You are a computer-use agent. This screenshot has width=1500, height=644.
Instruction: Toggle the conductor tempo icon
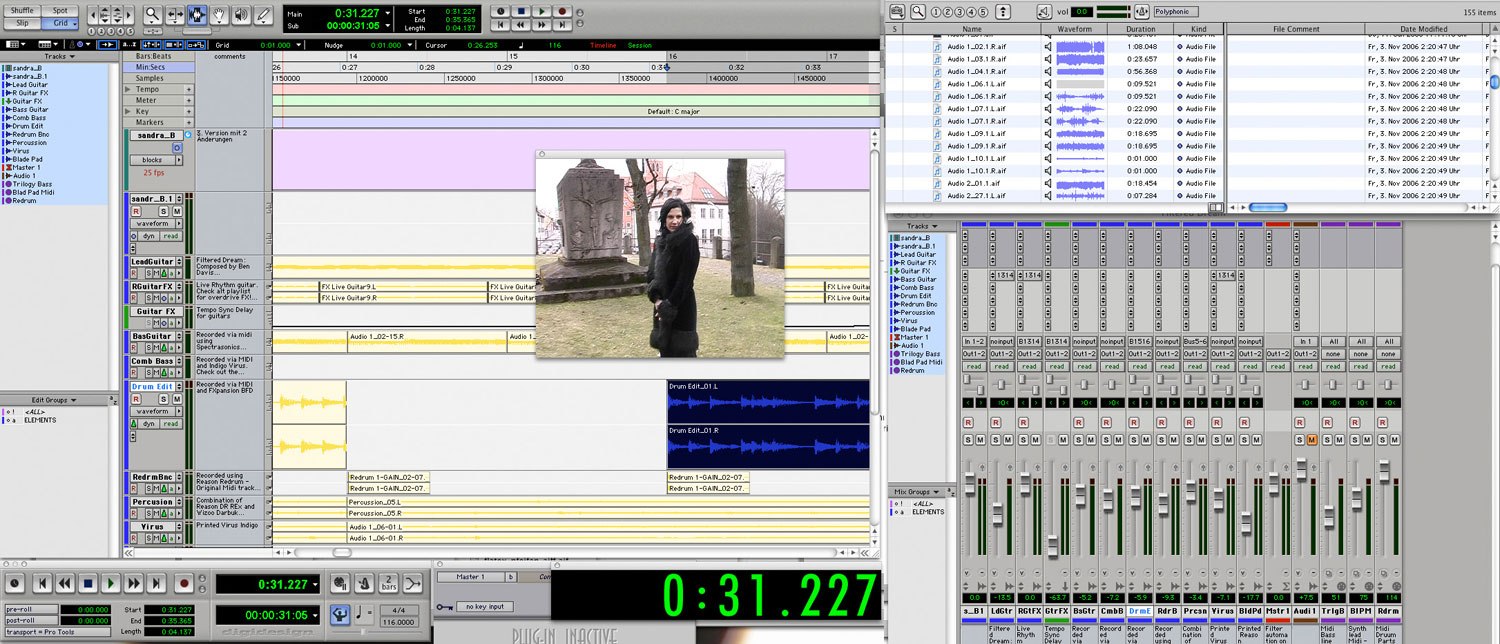(340, 612)
